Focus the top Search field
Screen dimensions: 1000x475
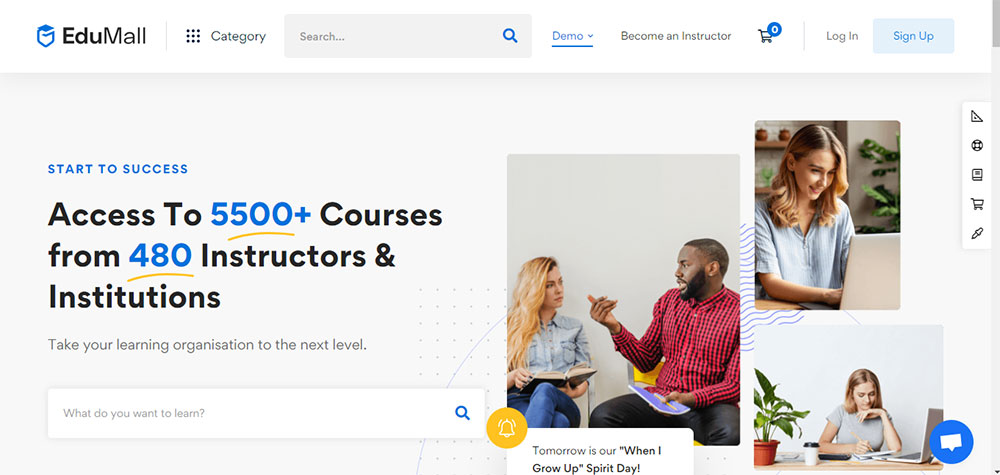[x=408, y=36]
